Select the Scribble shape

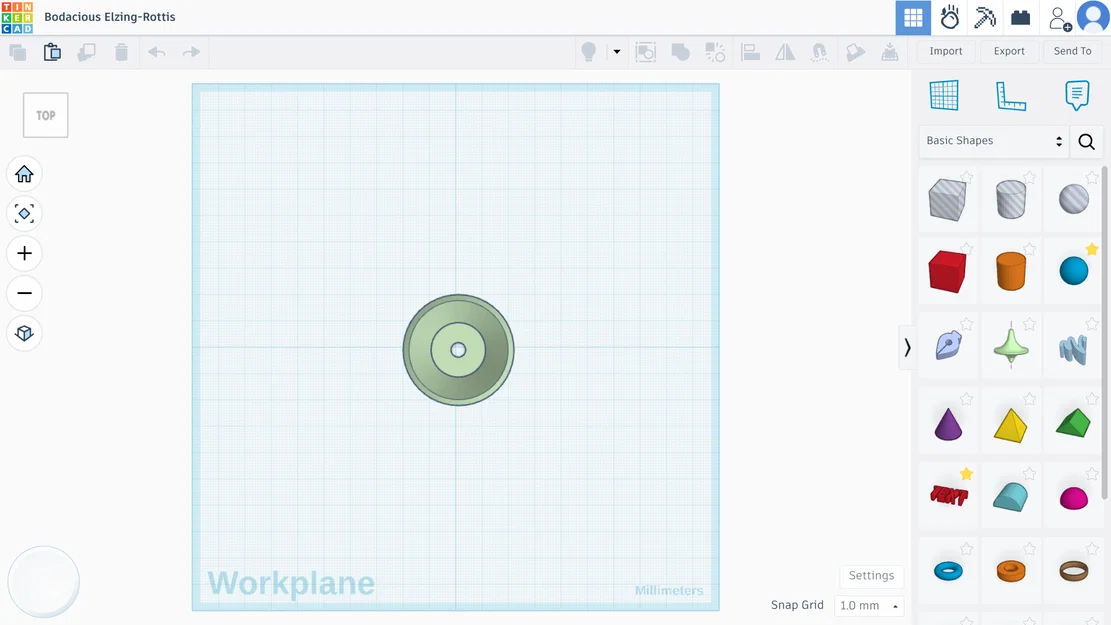point(947,347)
